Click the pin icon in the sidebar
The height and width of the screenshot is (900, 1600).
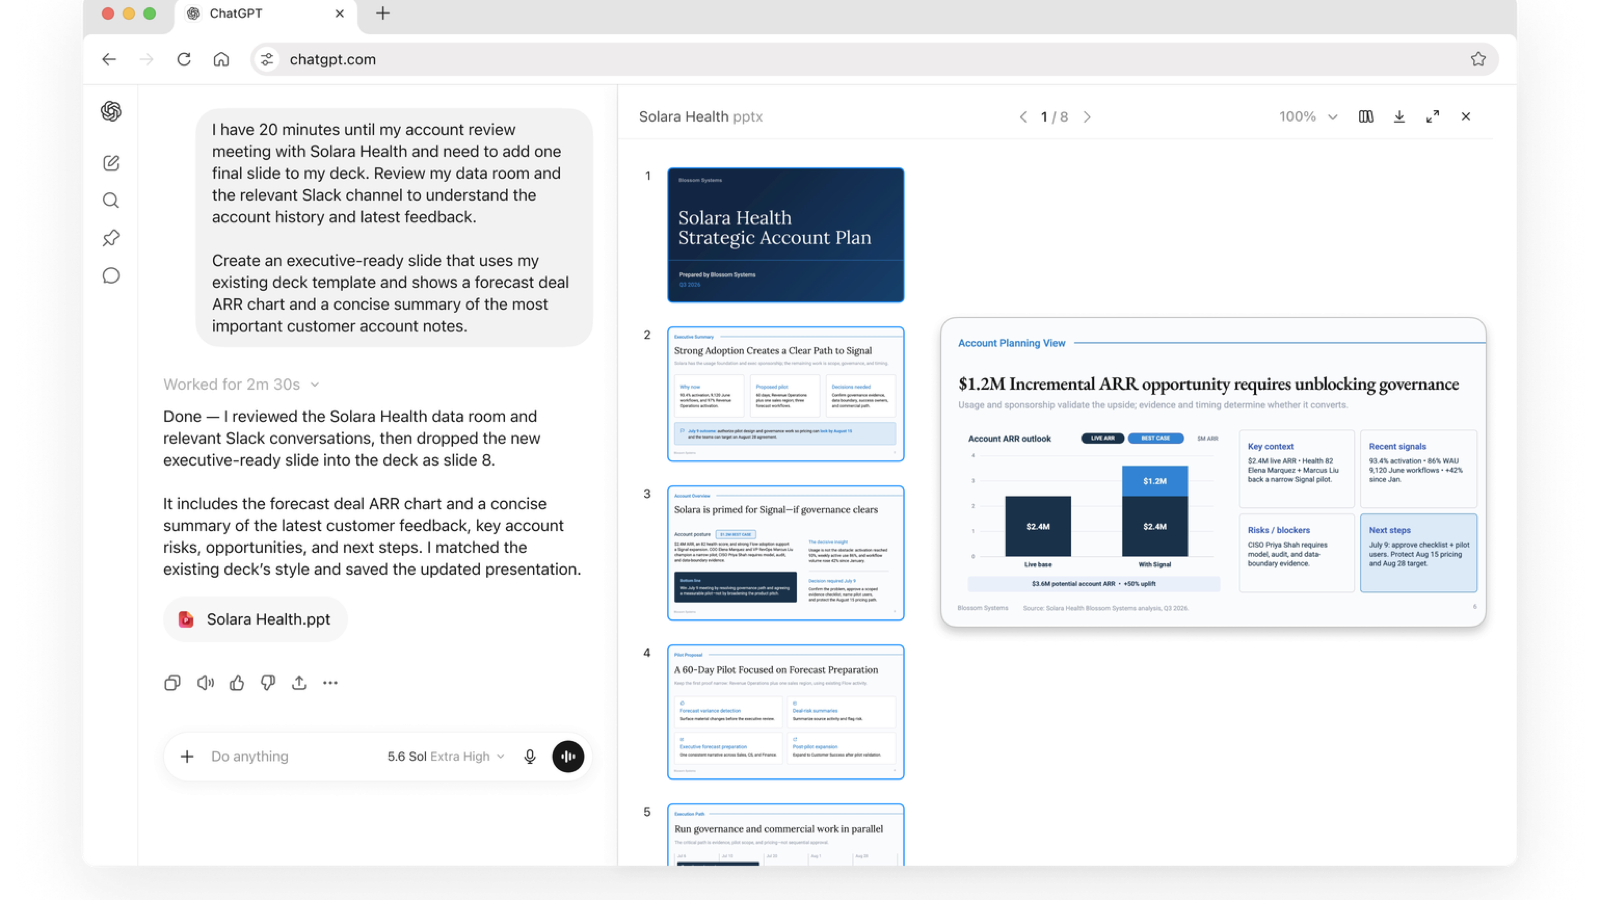(x=111, y=238)
